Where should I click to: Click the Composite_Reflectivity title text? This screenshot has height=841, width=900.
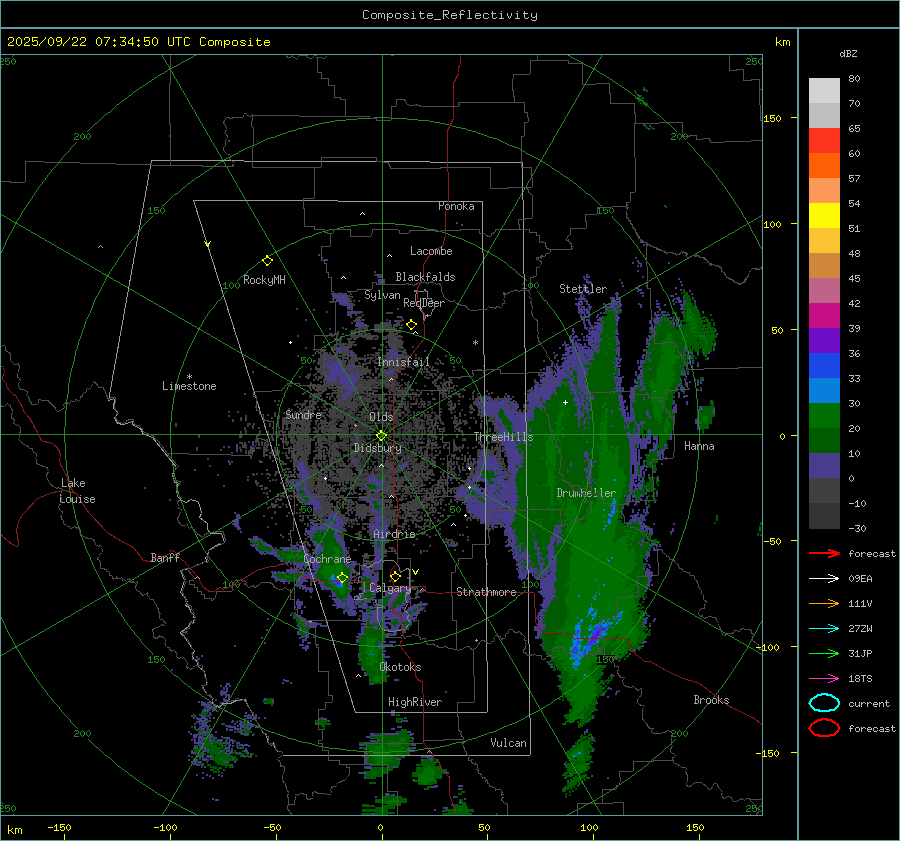pos(450,15)
